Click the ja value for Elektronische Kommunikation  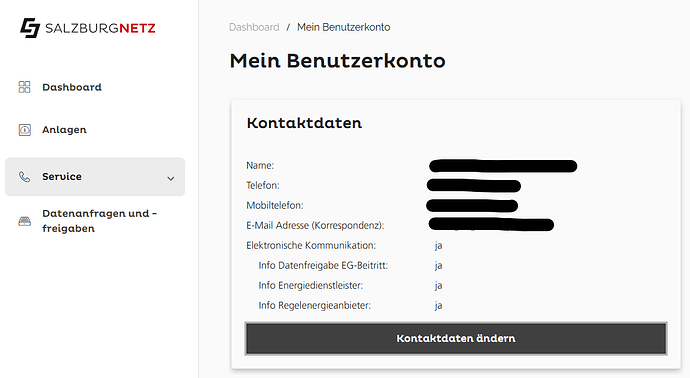click(438, 246)
